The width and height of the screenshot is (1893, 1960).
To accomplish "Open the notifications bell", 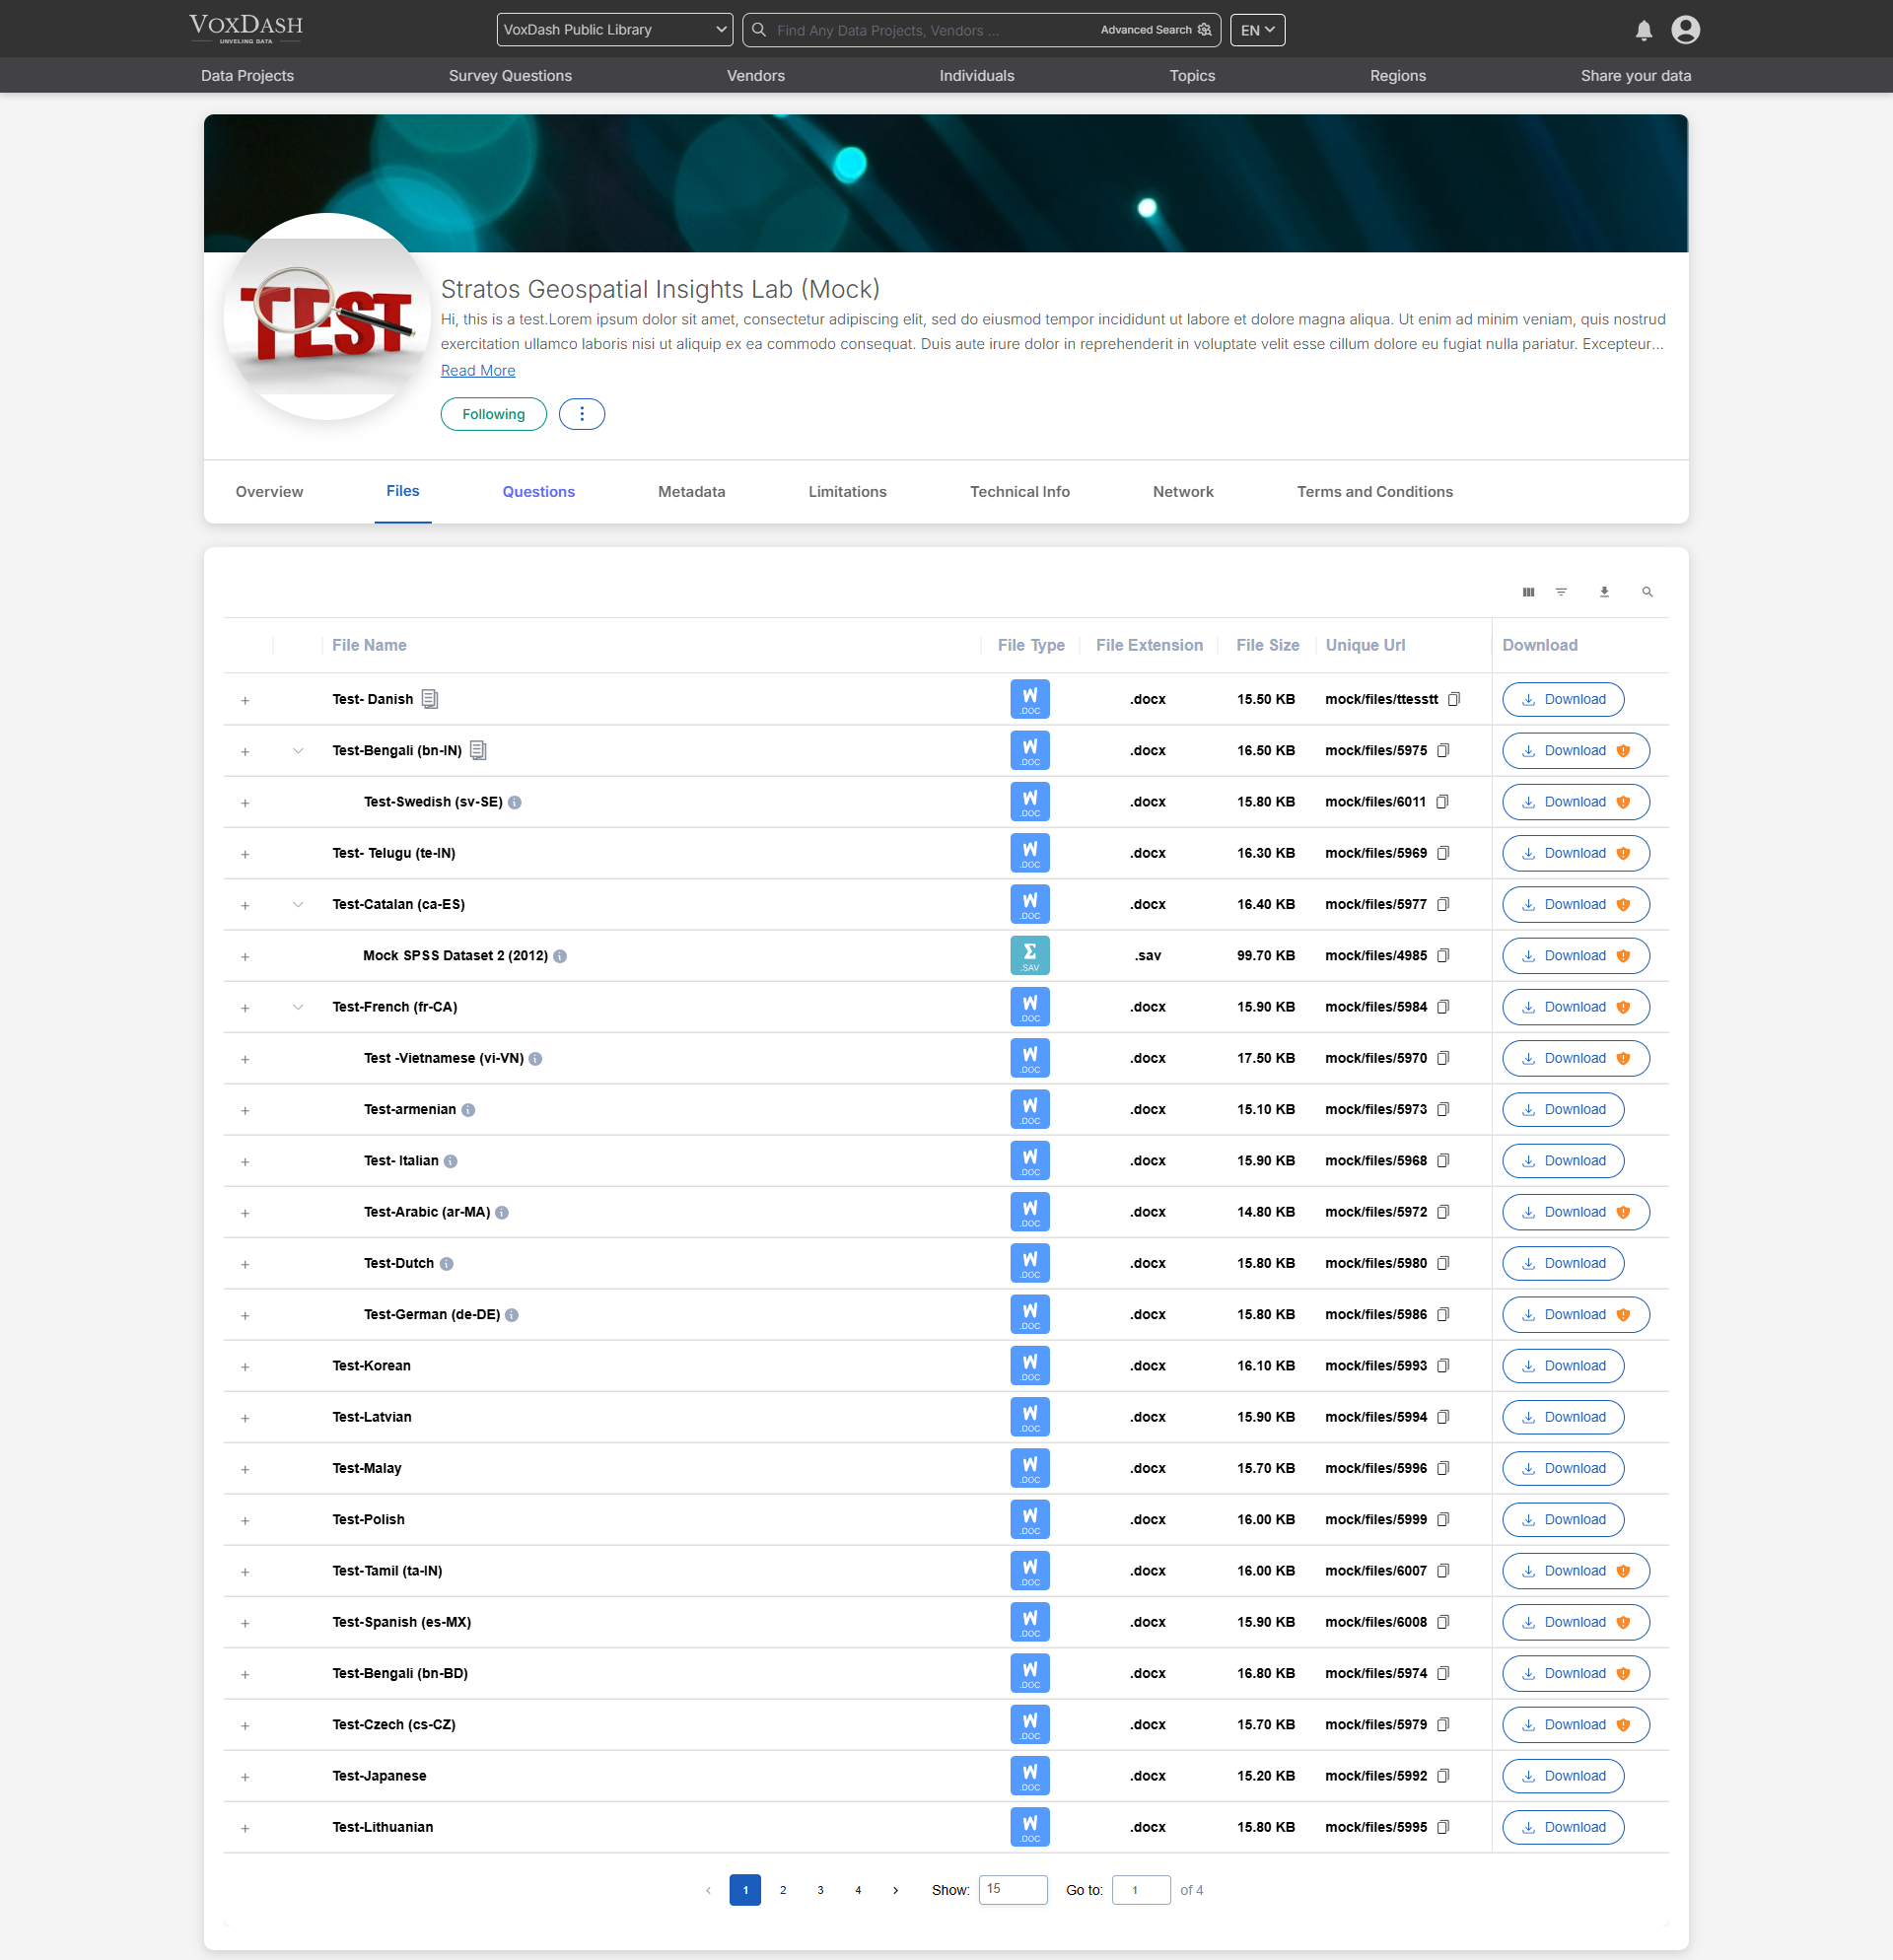I will (1643, 30).
